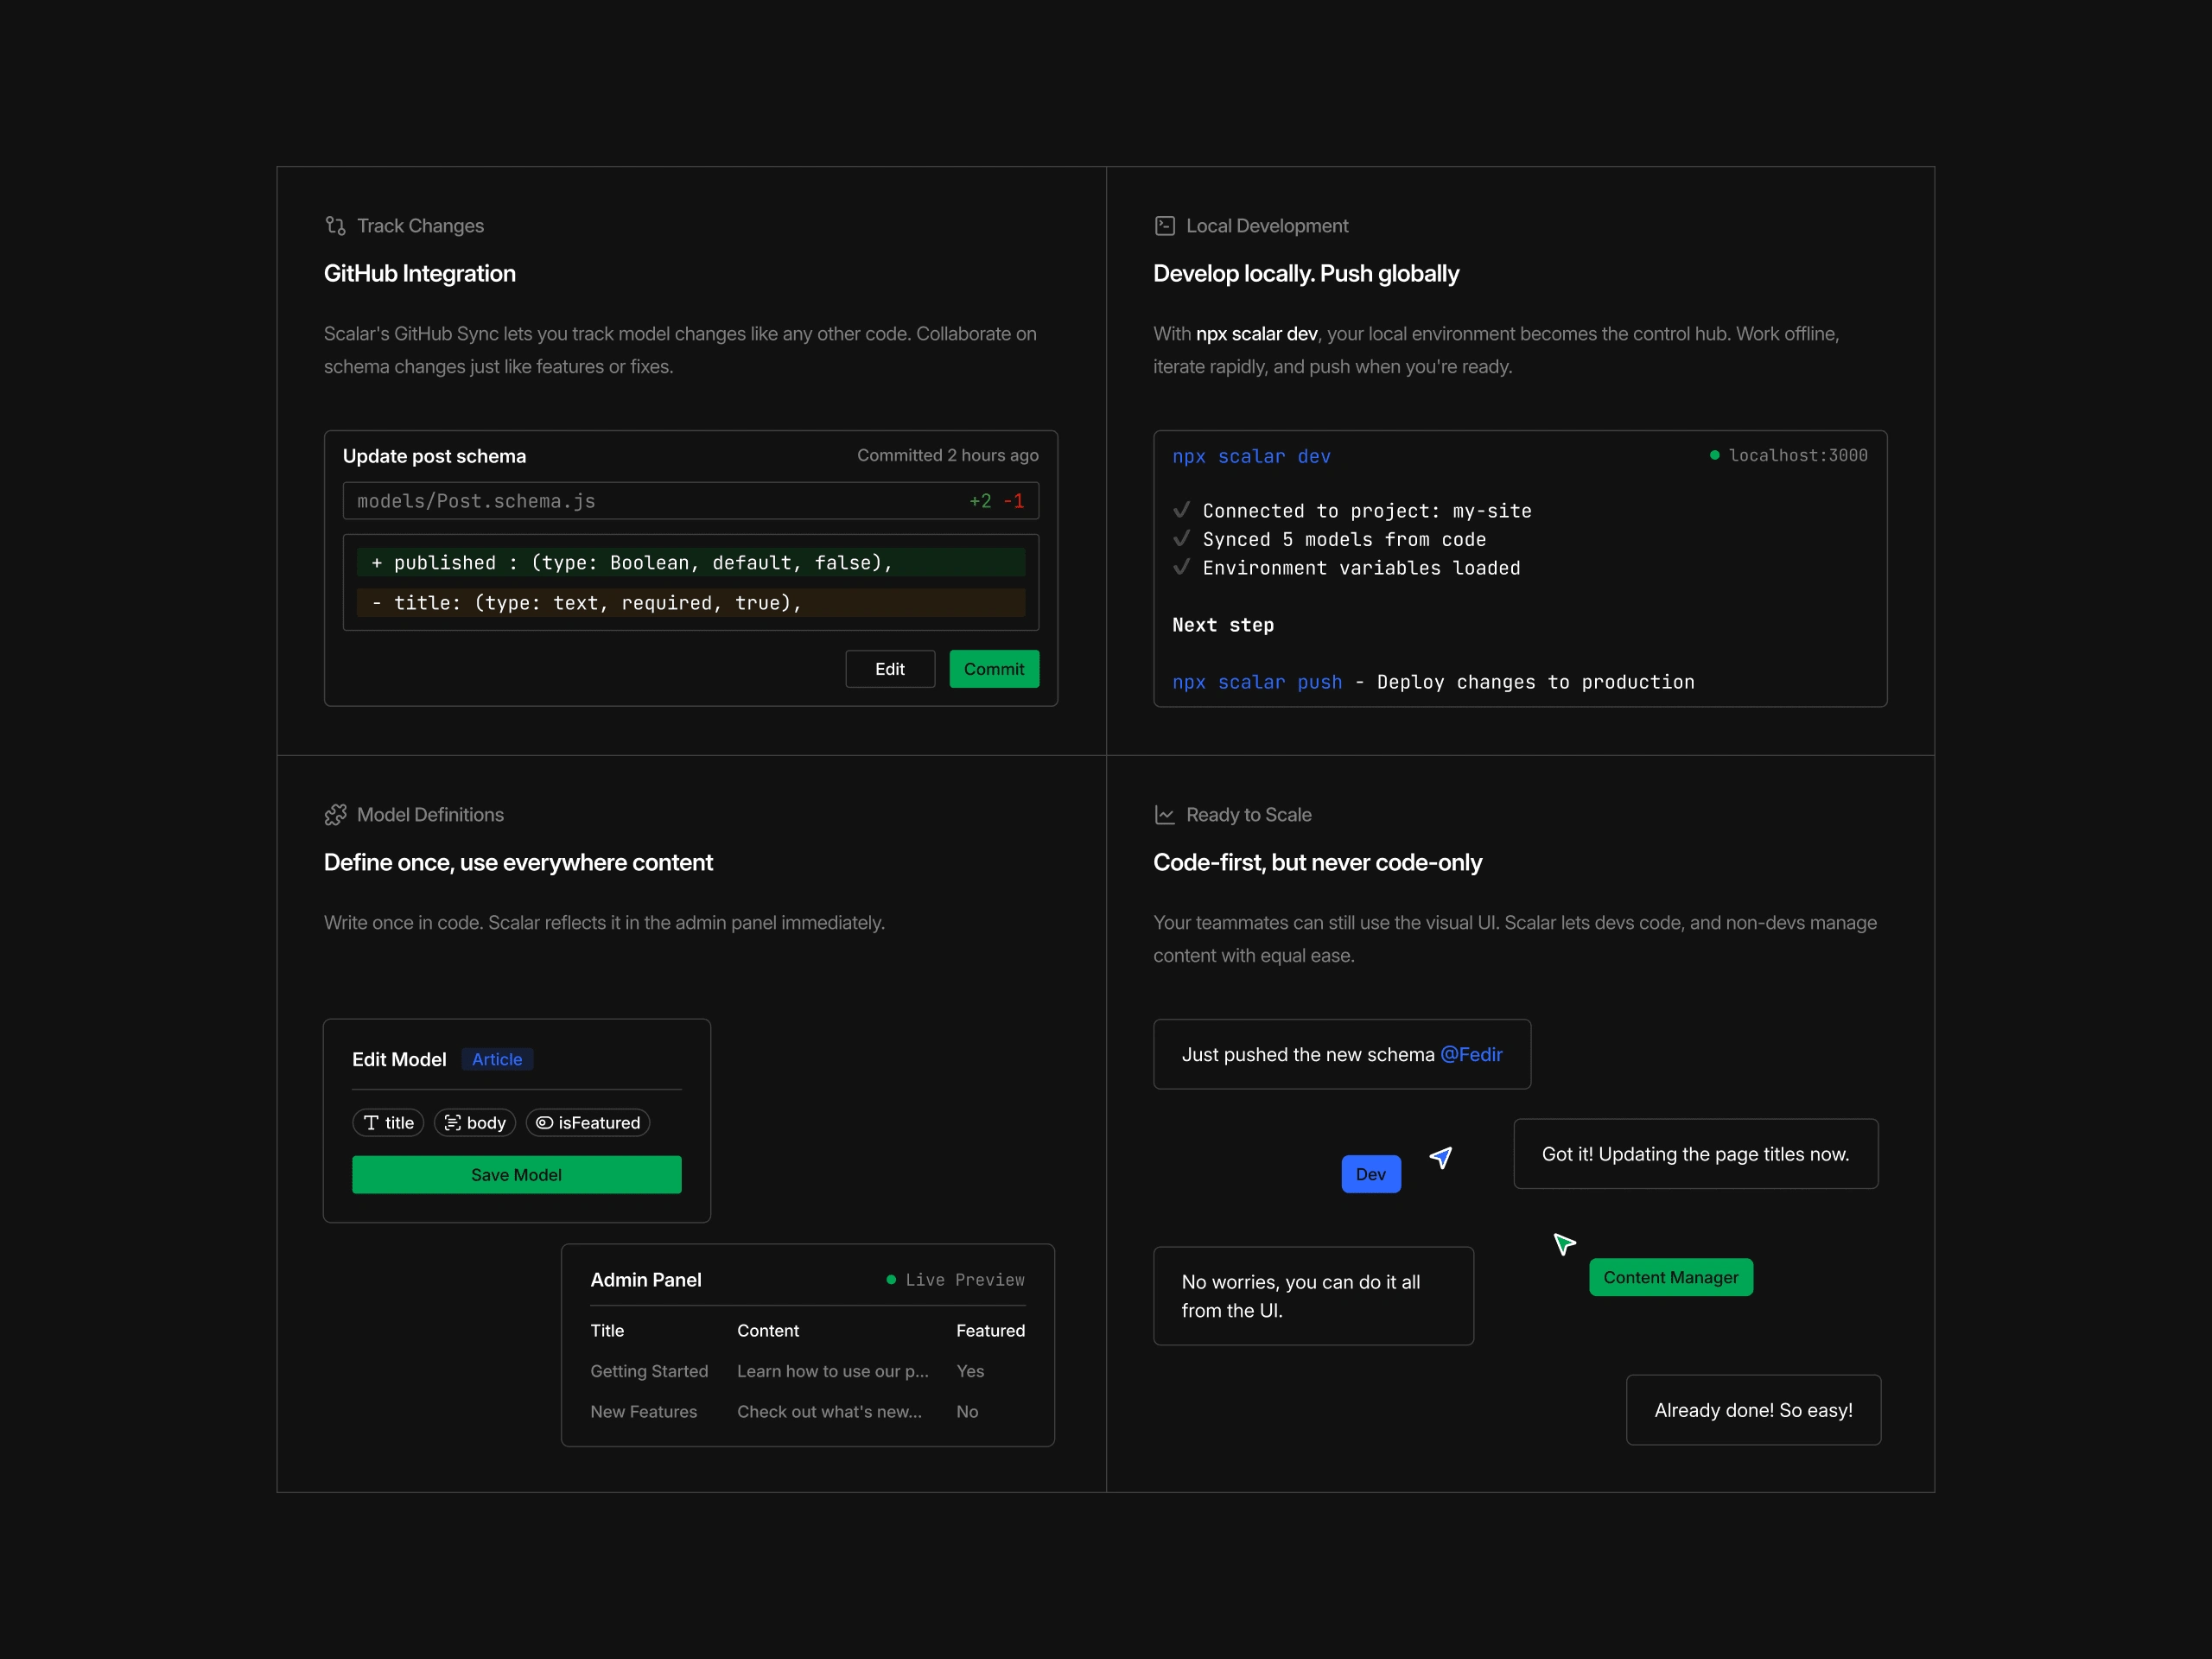Click the green Live Preview status dot
Viewport: 2212px width, 1659px height.
point(890,1279)
